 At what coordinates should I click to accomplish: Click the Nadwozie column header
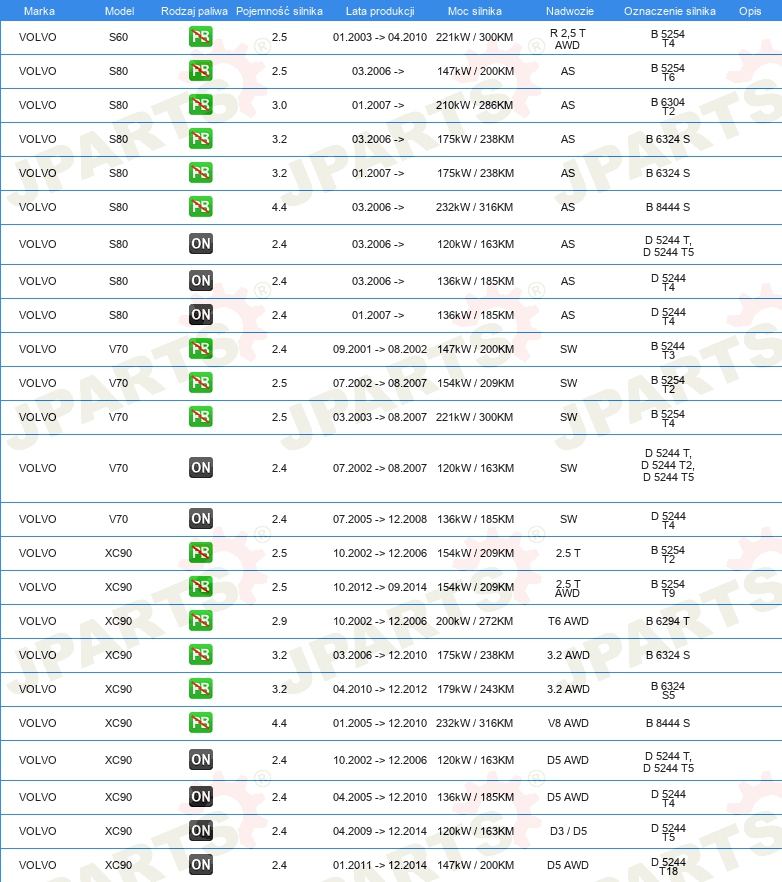pos(569,11)
